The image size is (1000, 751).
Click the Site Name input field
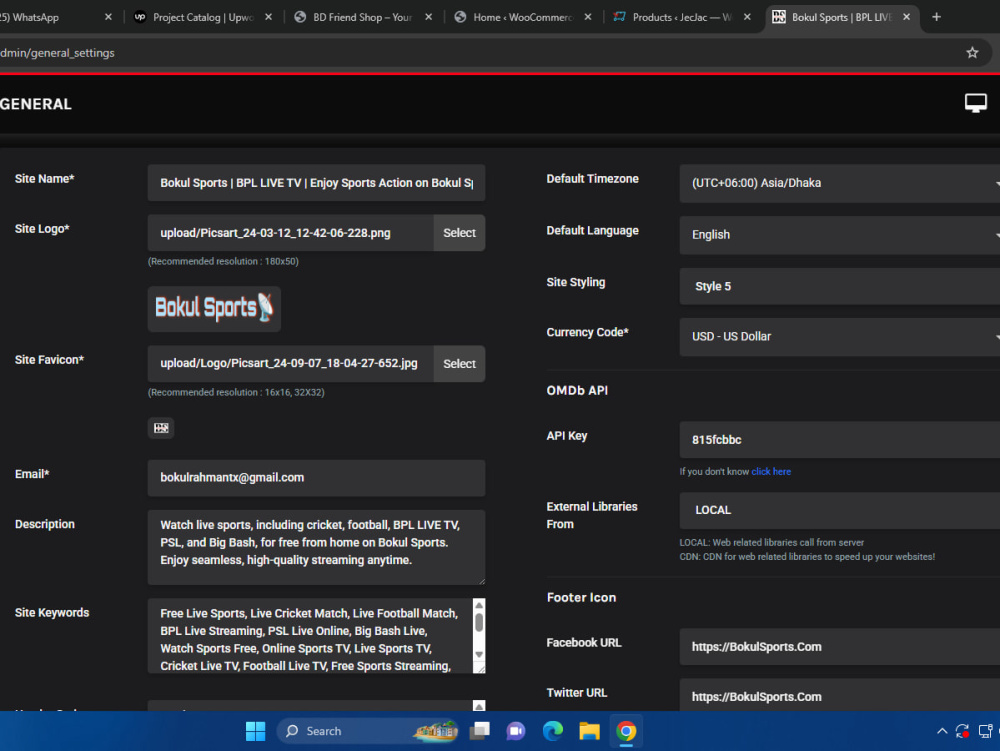coord(316,183)
